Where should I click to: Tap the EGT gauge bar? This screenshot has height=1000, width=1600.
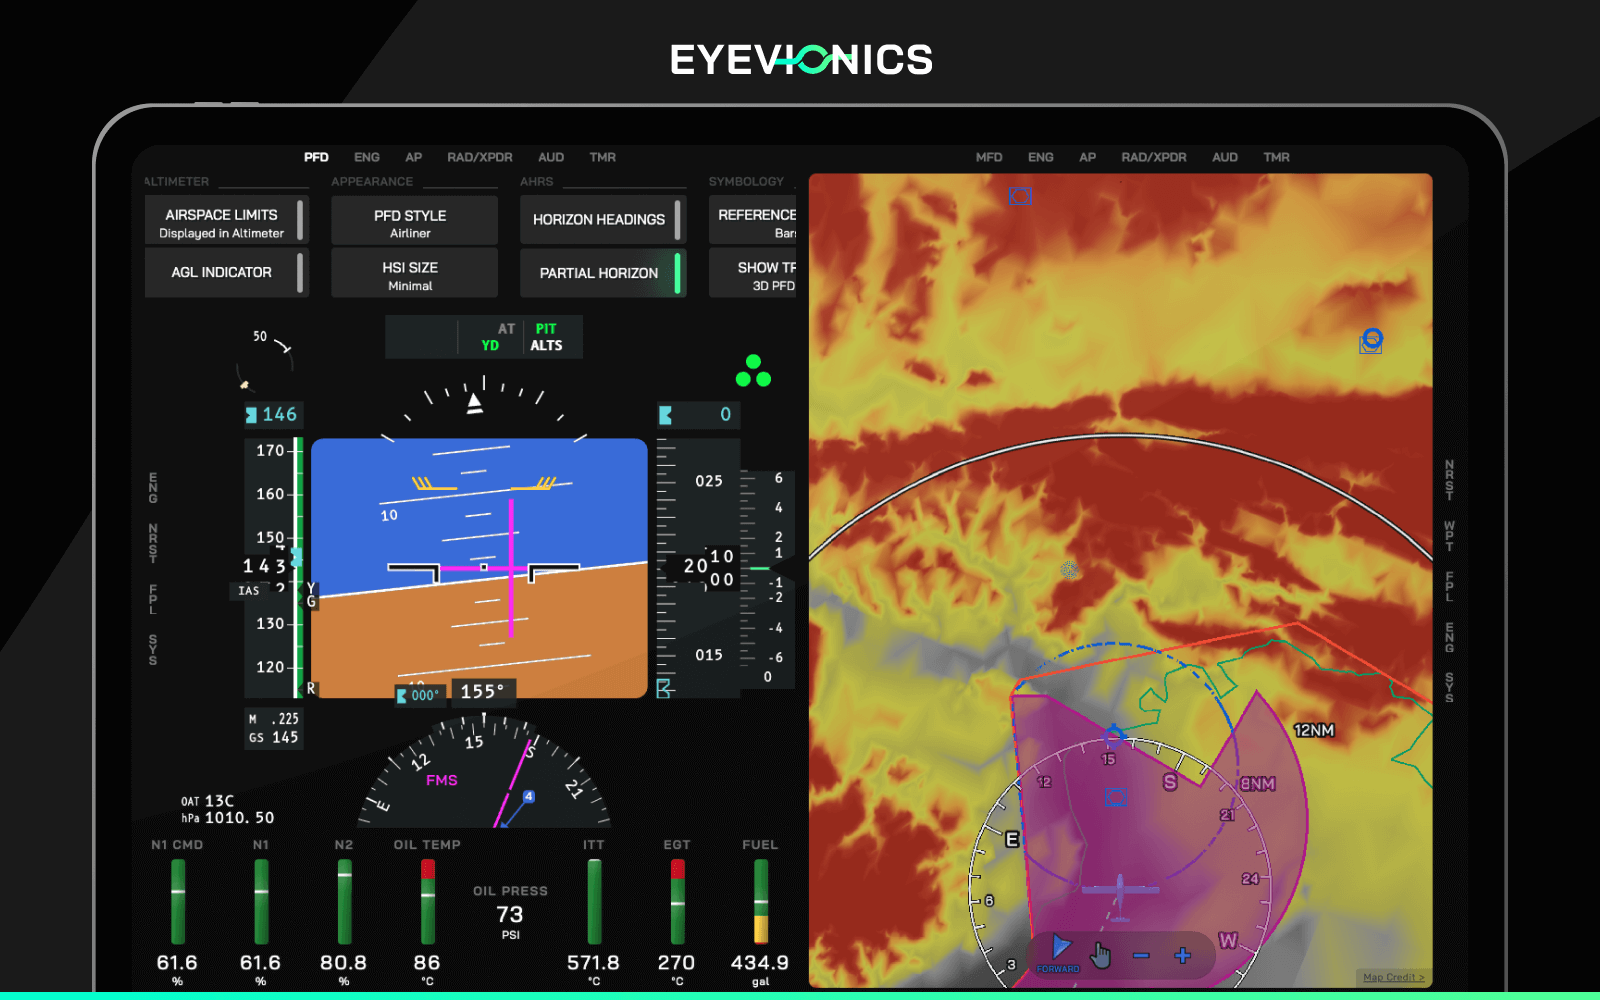(x=677, y=902)
